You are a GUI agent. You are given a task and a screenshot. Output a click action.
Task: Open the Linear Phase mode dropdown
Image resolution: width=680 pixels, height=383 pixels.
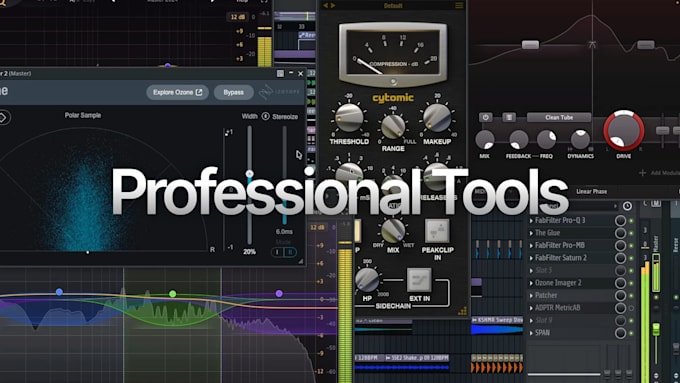click(592, 191)
